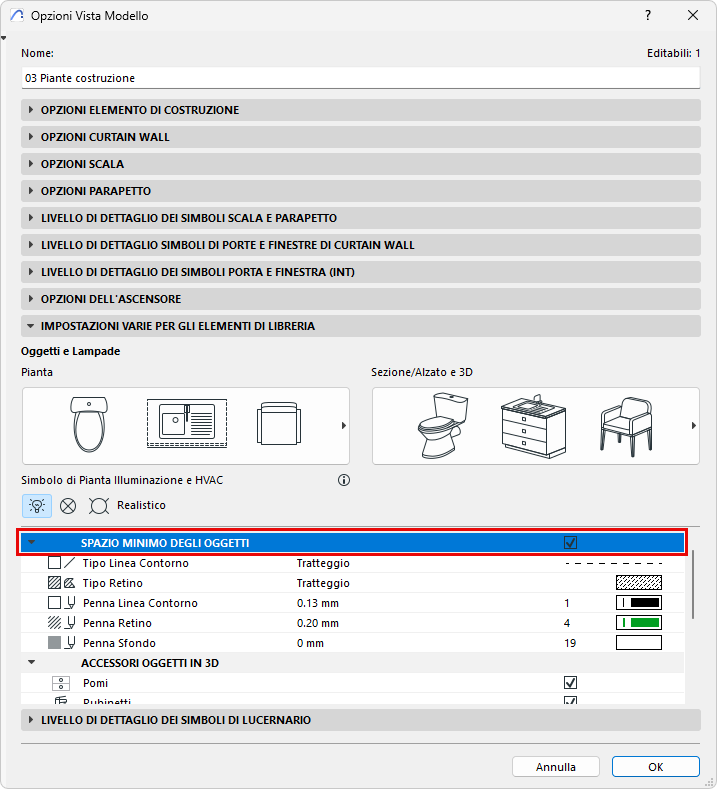Open the Tipo Retino fill pattern swatch
Screen dimensions: 717x789
639,583
